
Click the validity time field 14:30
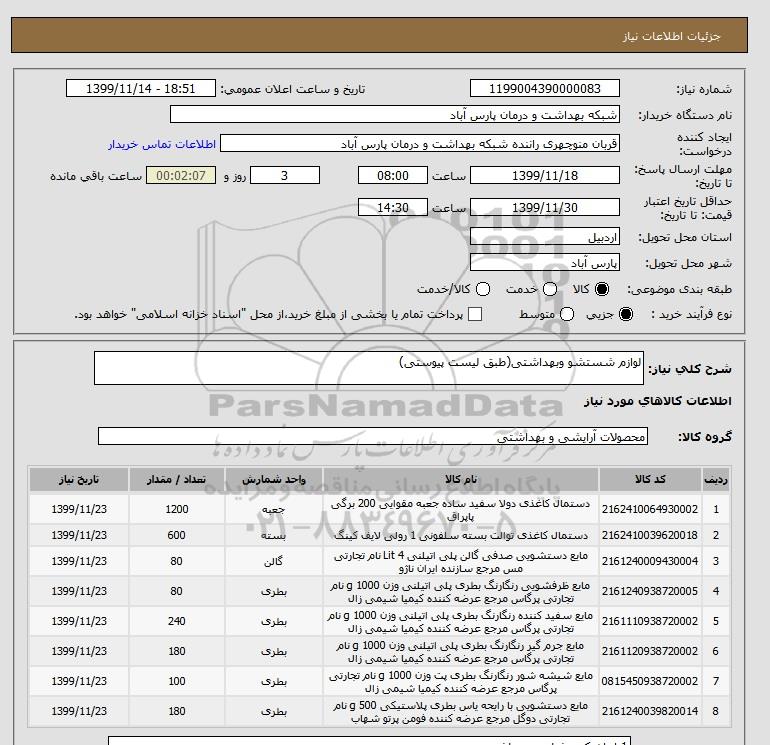pos(392,207)
